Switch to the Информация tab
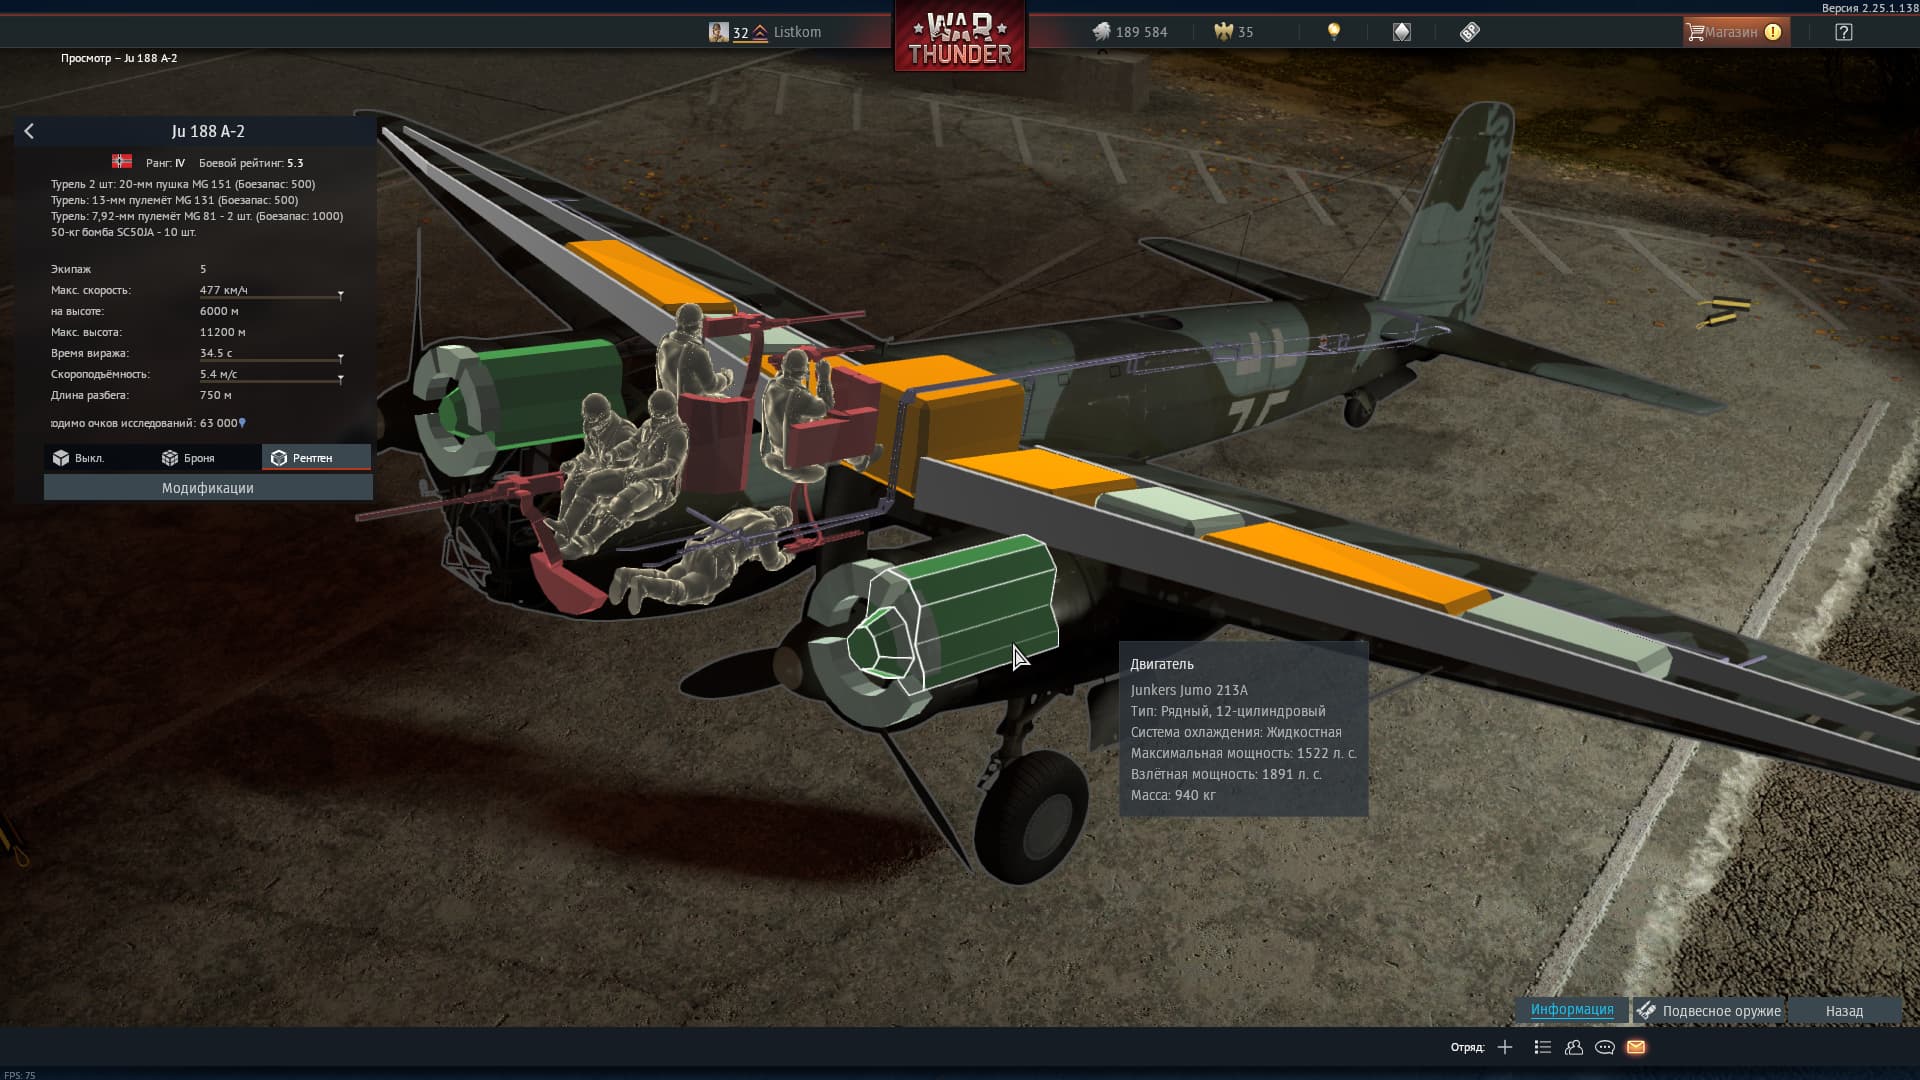The width and height of the screenshot is (1920, 1080). (x=1571, y=1010)
